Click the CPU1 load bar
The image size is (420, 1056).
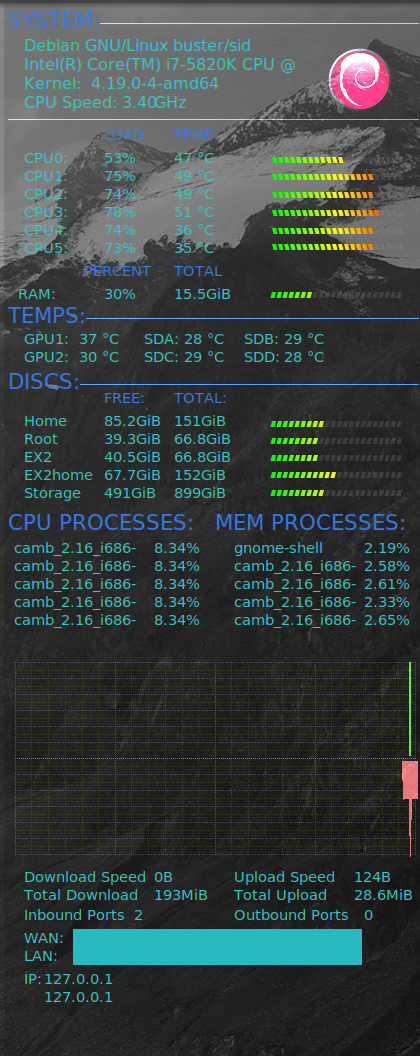[x=337, y=177]
